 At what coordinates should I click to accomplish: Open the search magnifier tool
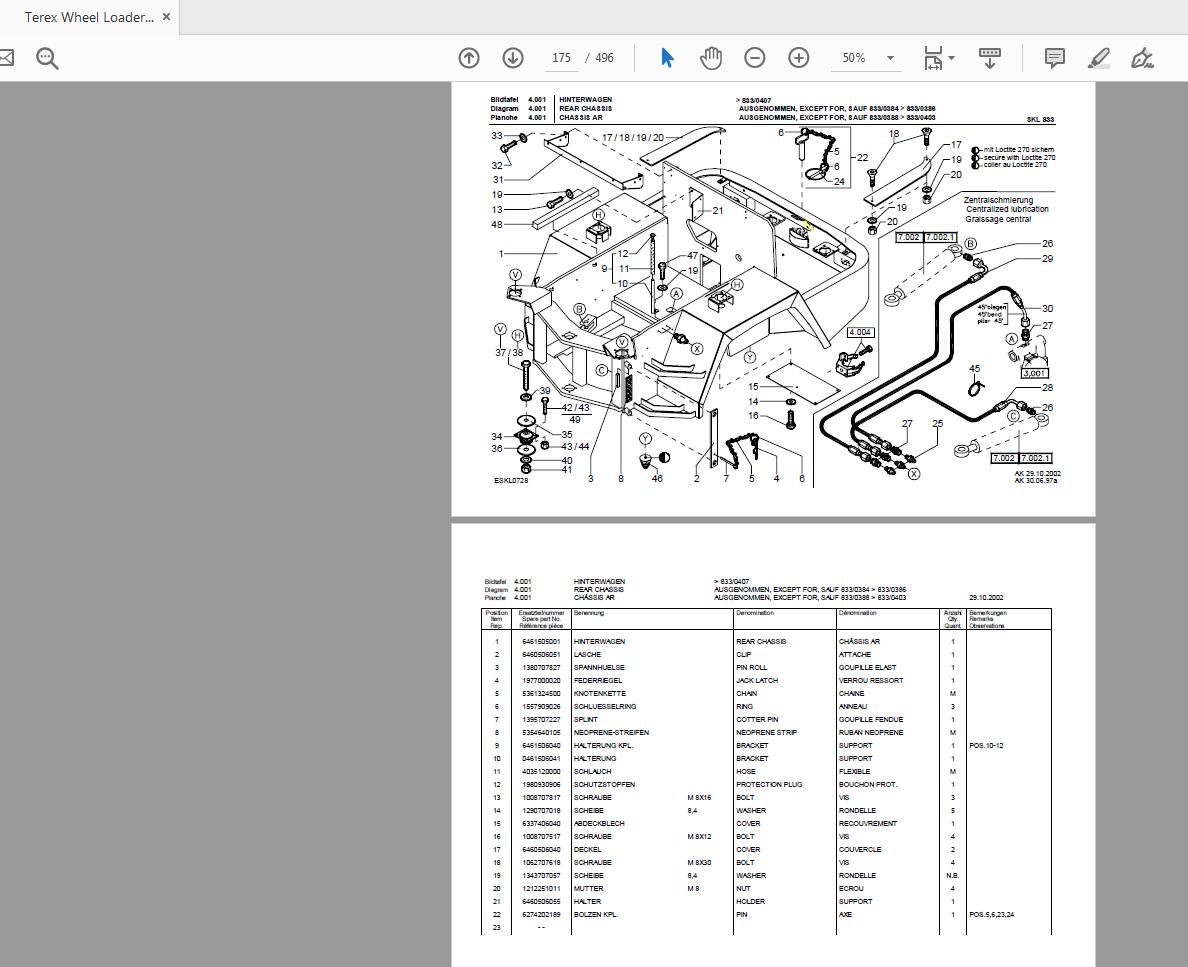(46, 58)
